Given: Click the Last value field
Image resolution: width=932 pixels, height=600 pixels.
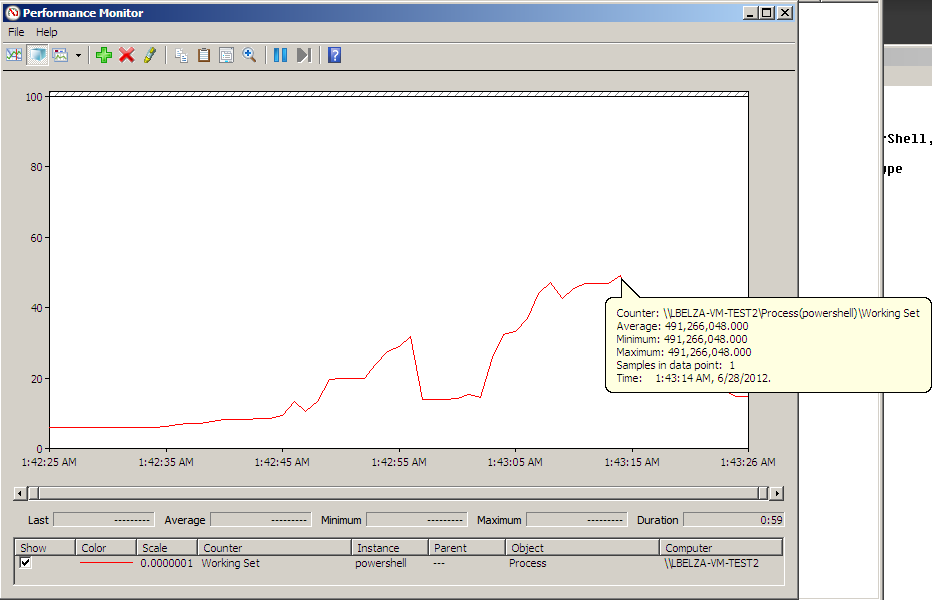Looking at the screenshot, I should click(104, 520).
